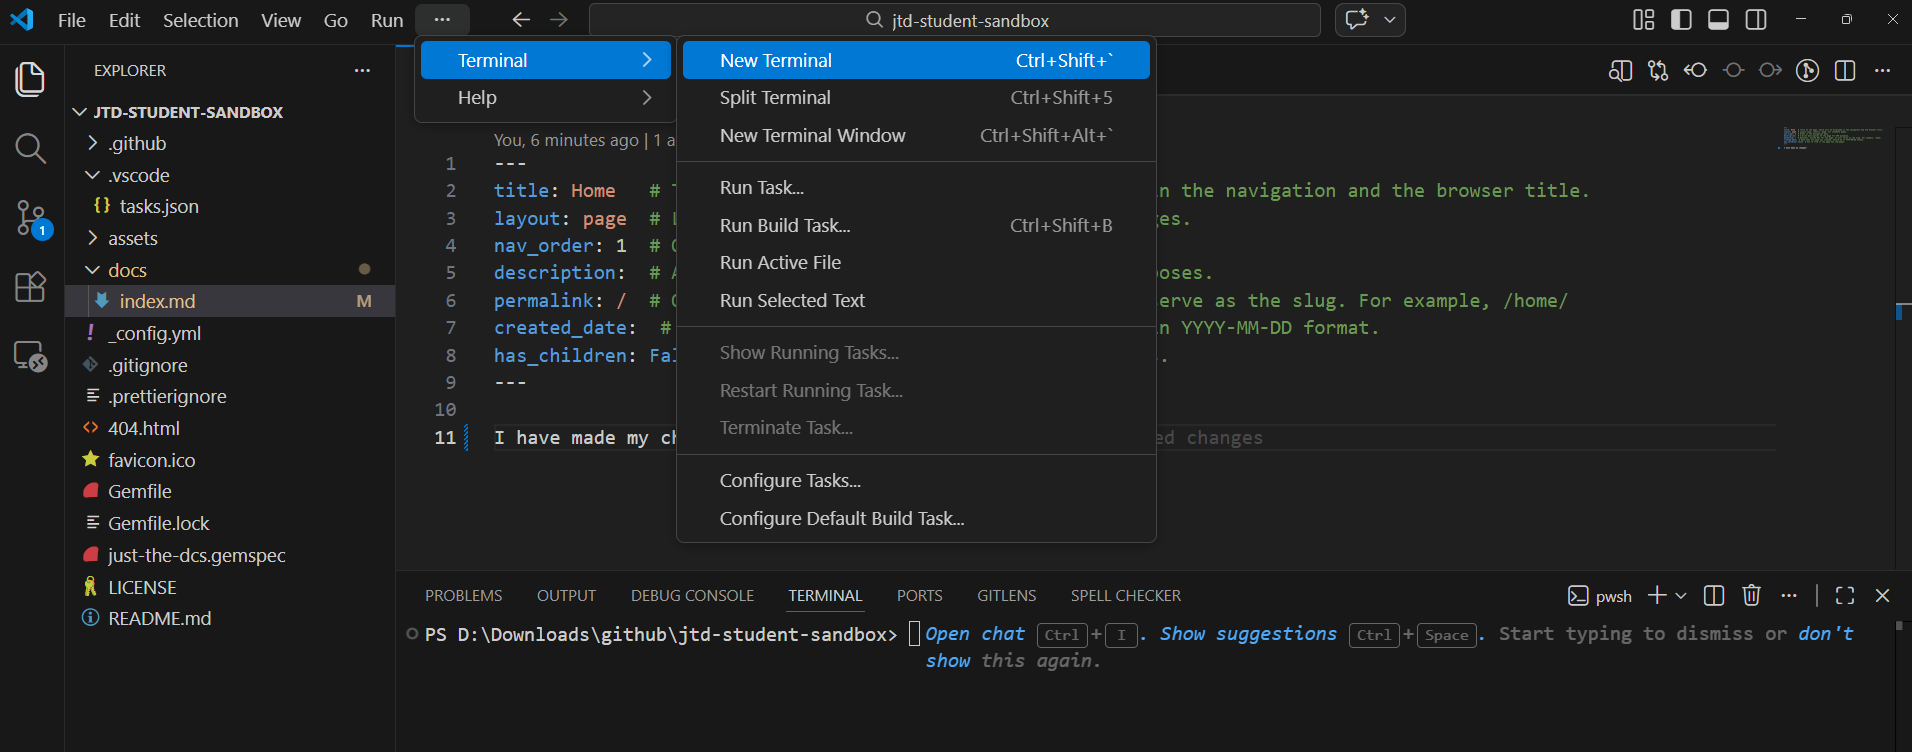Kill terminal using the trash icon

click(1751, 596)
